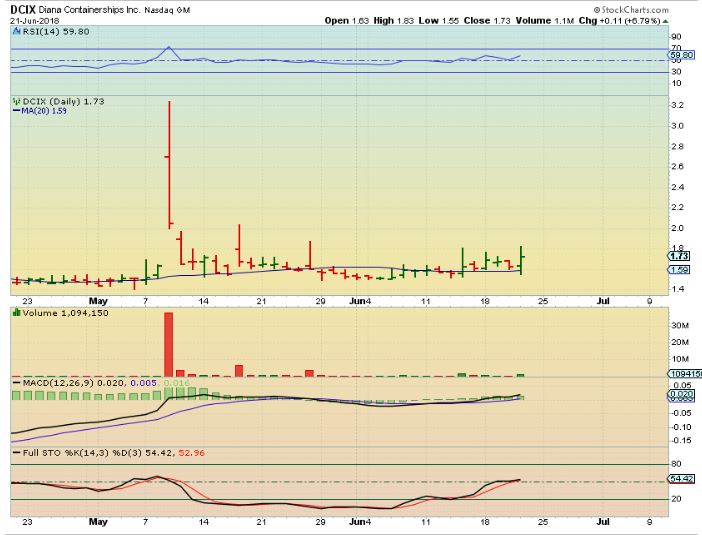The height and width of the screenshot is (535, 702).
Task: Click the red 52.96 stochastic %D value
Action: point(192,453)
